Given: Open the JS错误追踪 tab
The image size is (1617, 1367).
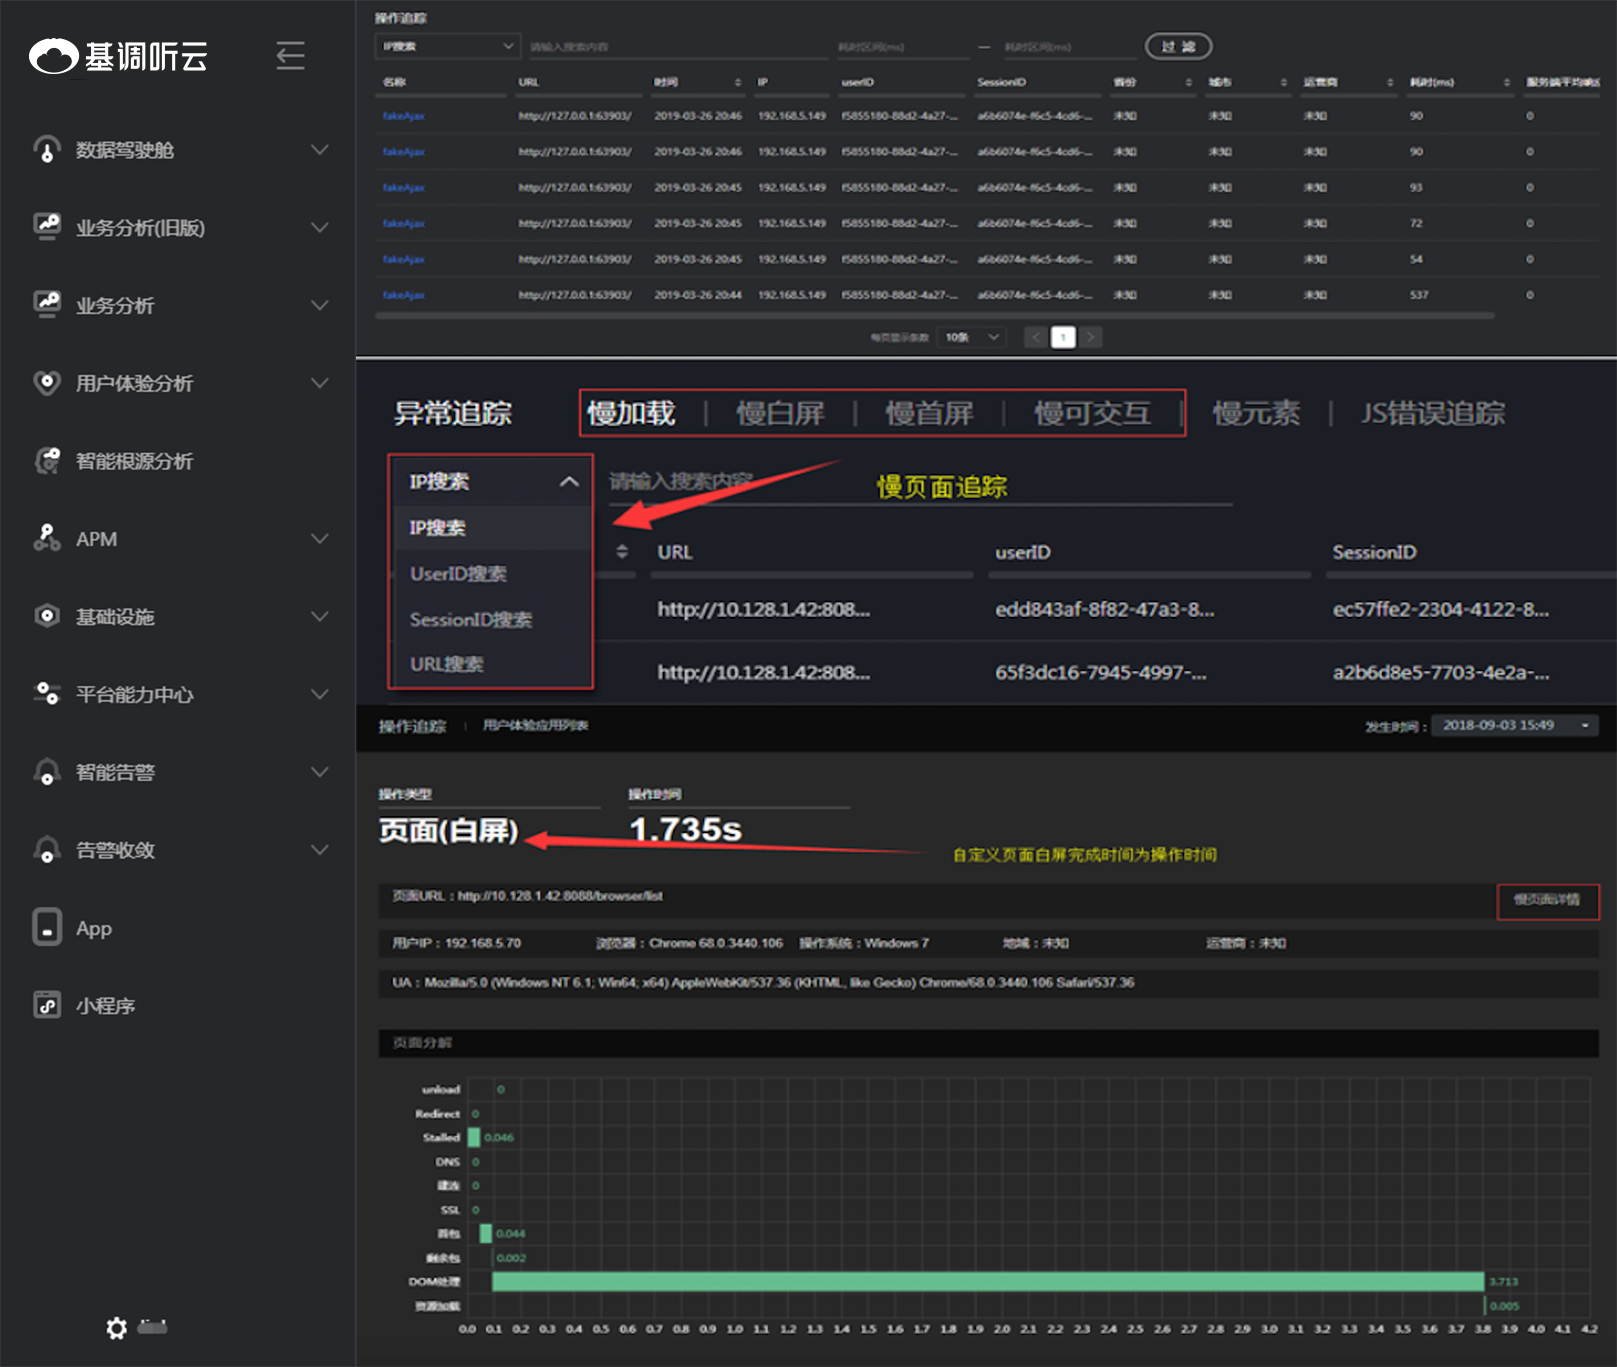Looking at the screenshot, I should pos(1432,413).
